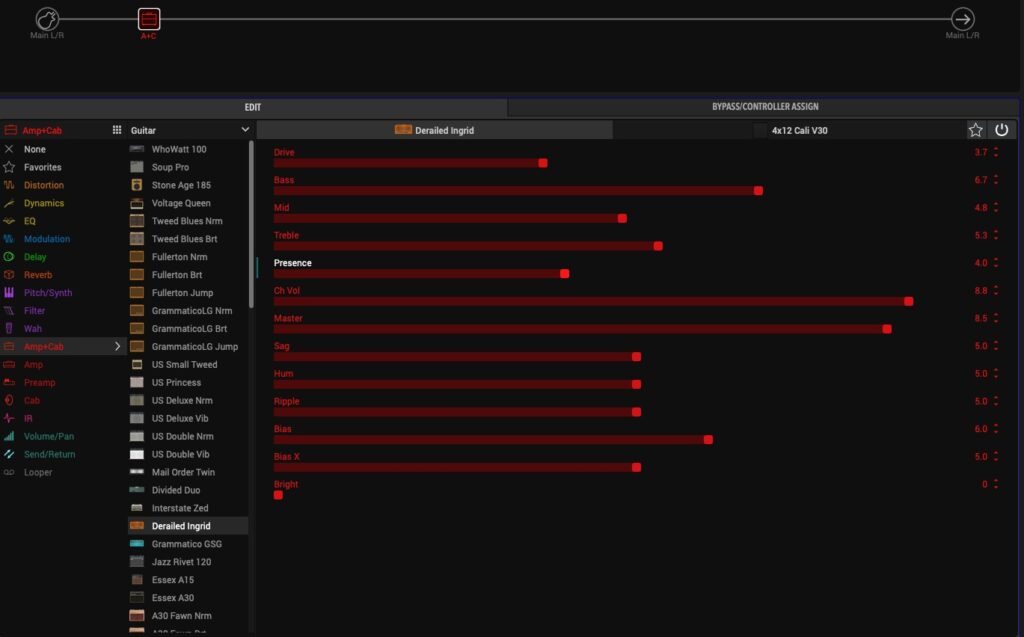
Task: Toggle the Bright switch slider
Action: point(279,495)
